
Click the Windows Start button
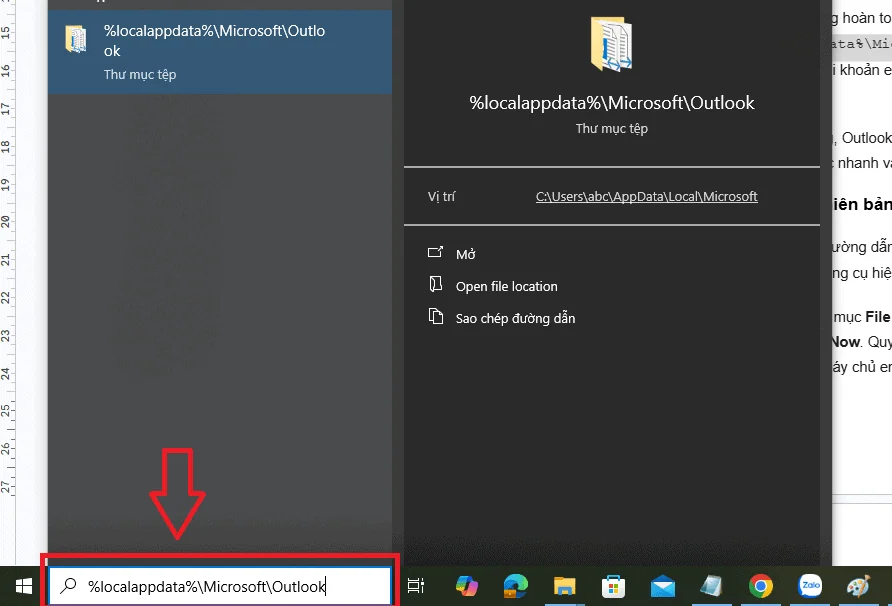pos(23,586)
